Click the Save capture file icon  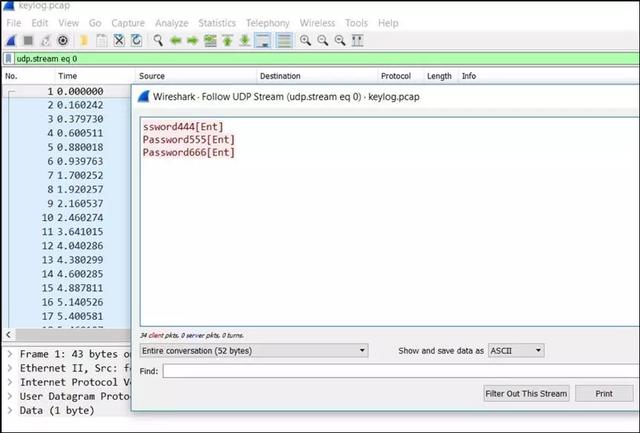point(102,40)
